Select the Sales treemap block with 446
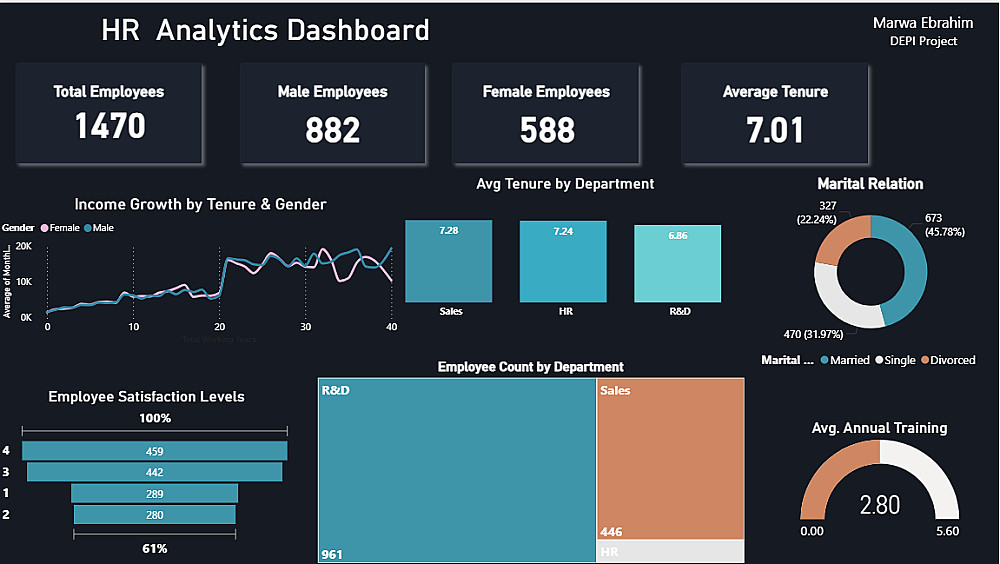This screenshot has width=1000, height=564. click(x=670, y=459)
